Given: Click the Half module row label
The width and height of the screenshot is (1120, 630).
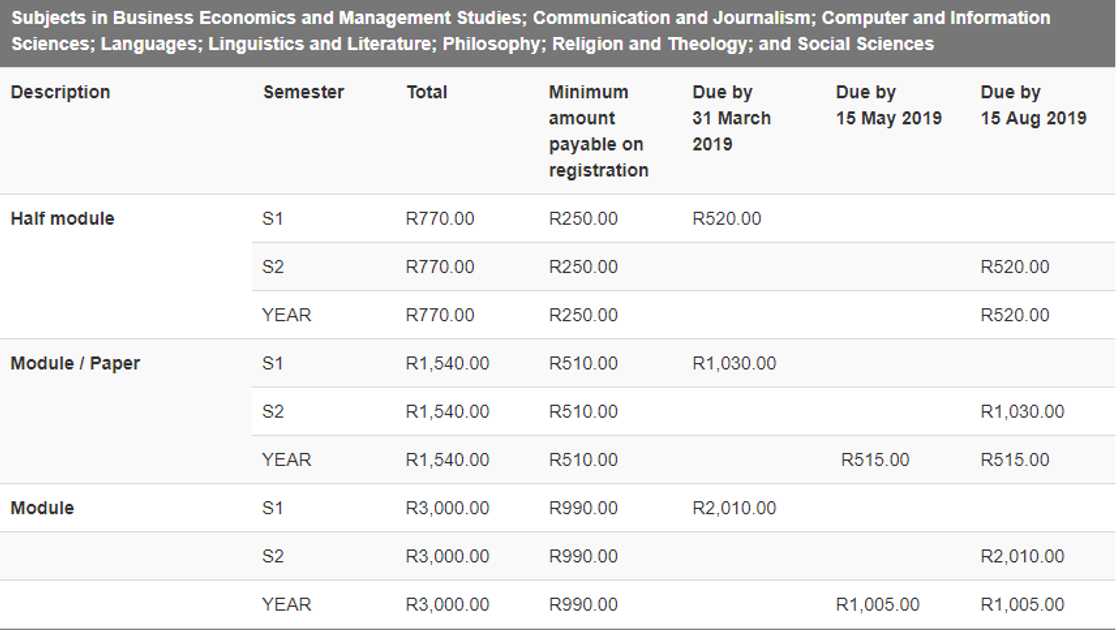Looking at the screenshot, I should 62,218.
